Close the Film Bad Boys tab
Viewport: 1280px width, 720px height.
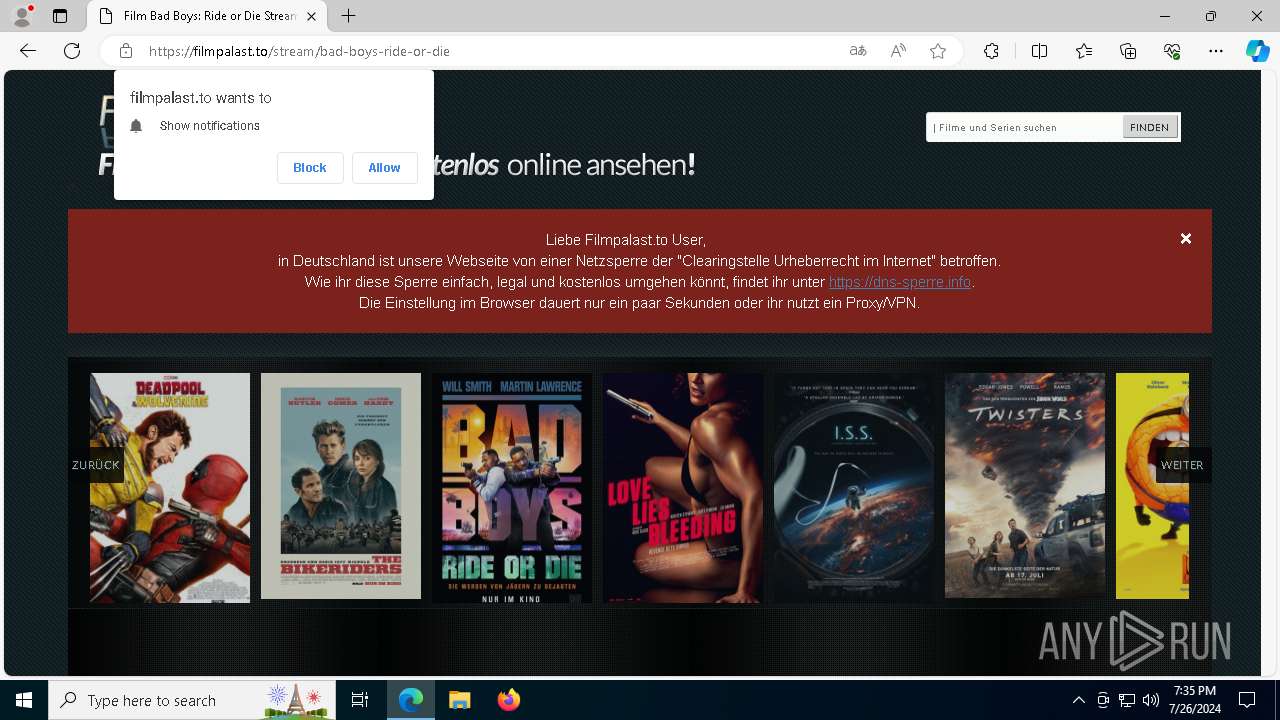(311, 16)
